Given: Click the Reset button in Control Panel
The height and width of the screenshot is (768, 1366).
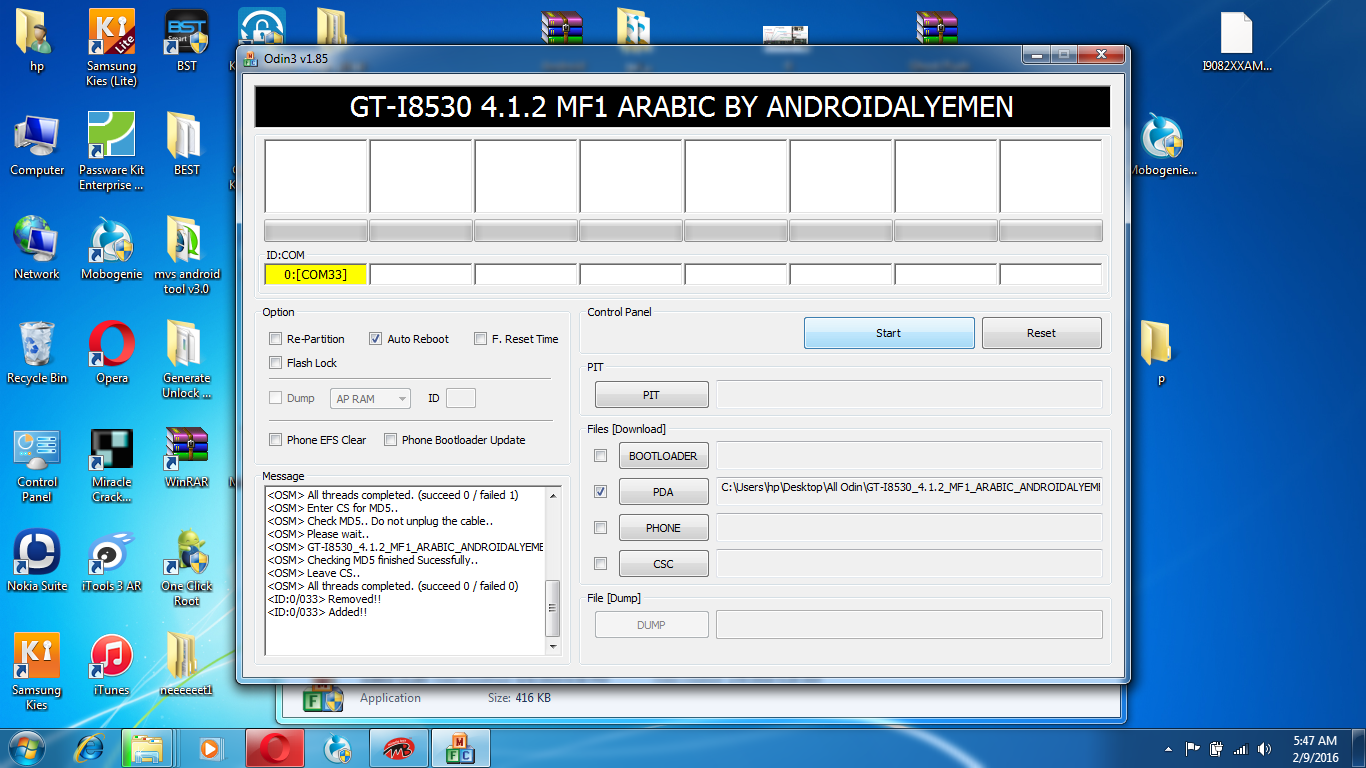Looking at the screenshot, I should (1042, 333).
